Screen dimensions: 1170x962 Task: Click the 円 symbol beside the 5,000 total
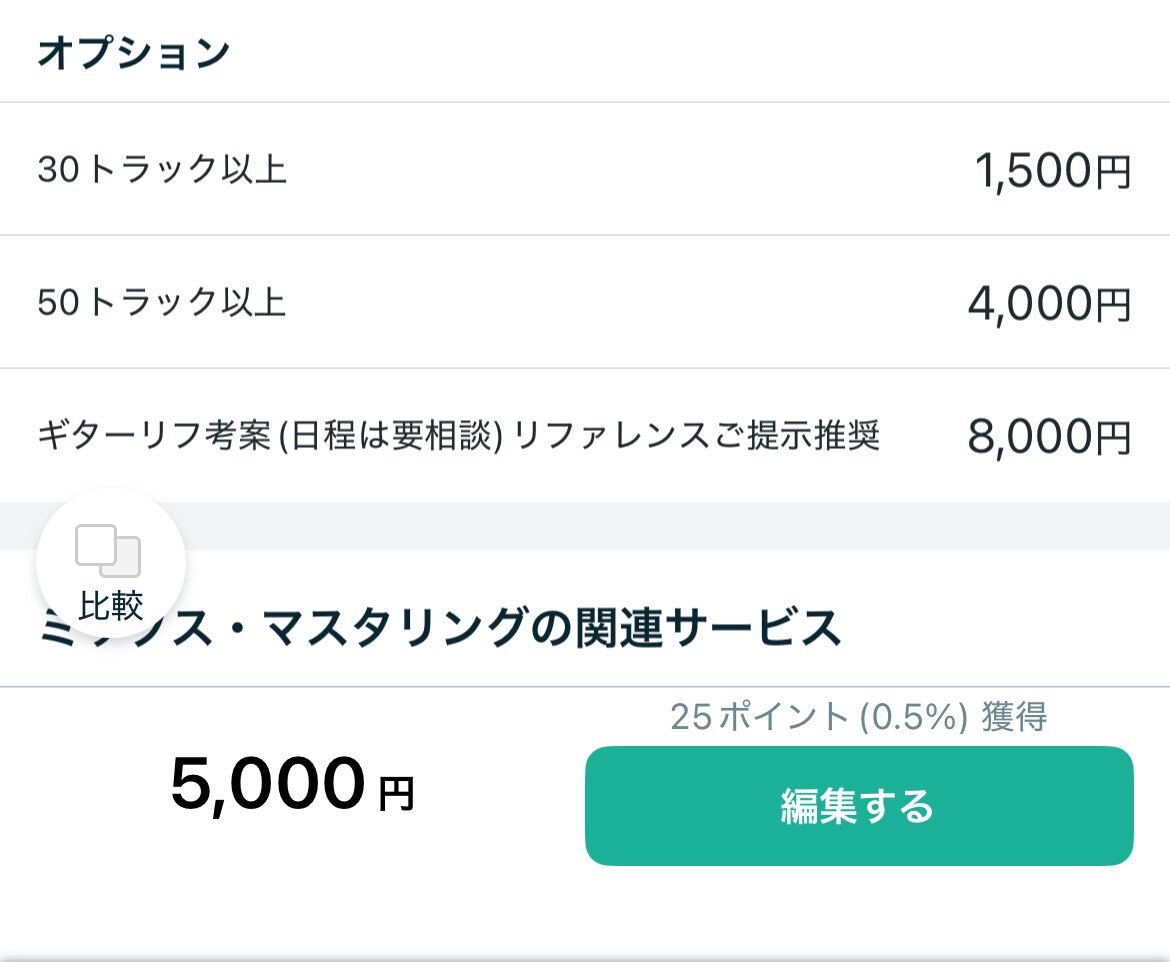(396, 793)
